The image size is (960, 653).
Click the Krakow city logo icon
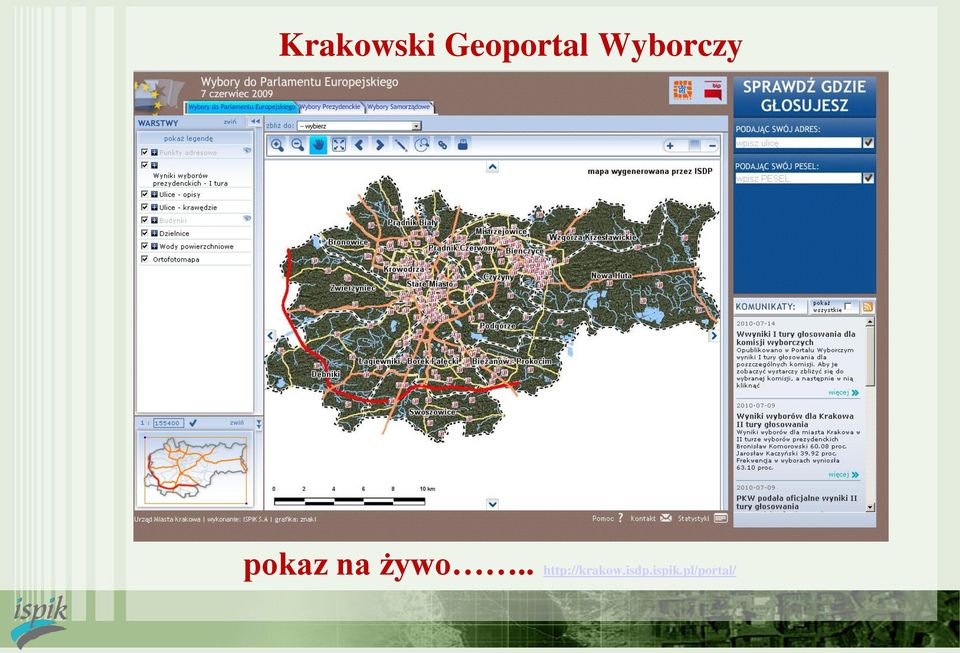point(683,90)
